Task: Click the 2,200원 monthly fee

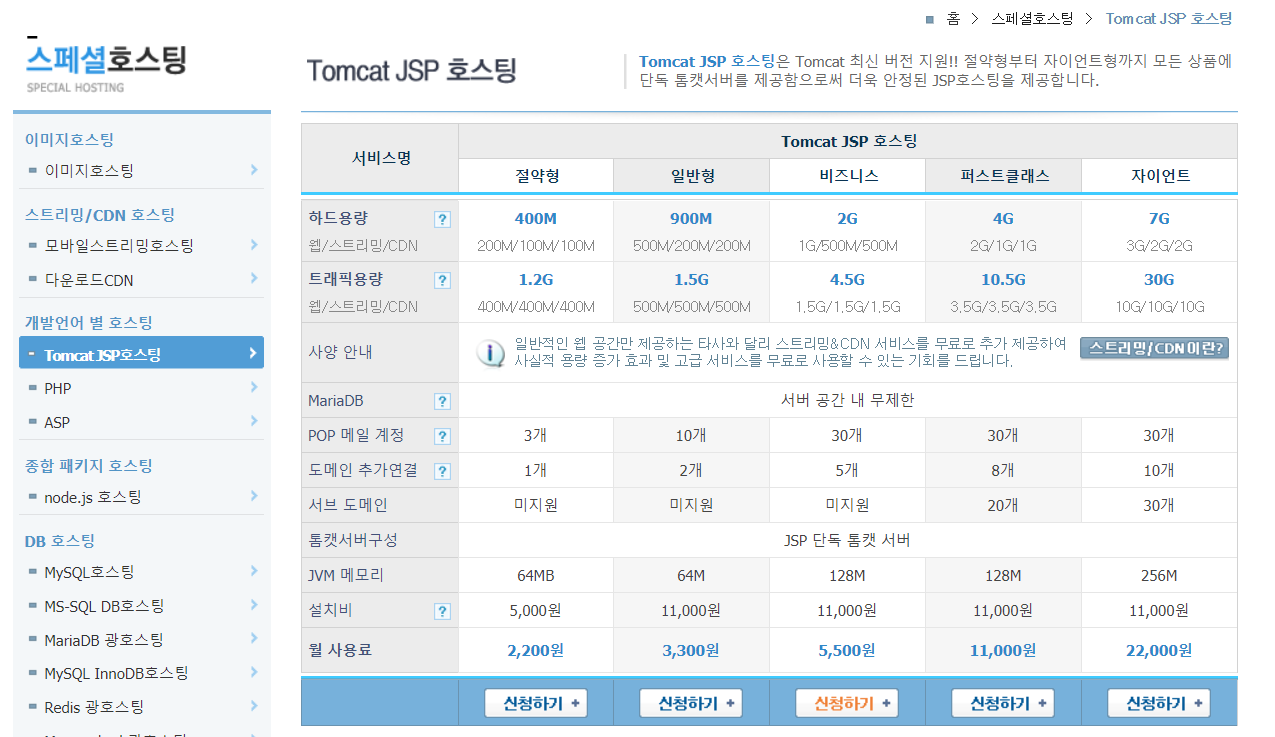Action: [536, 651]
